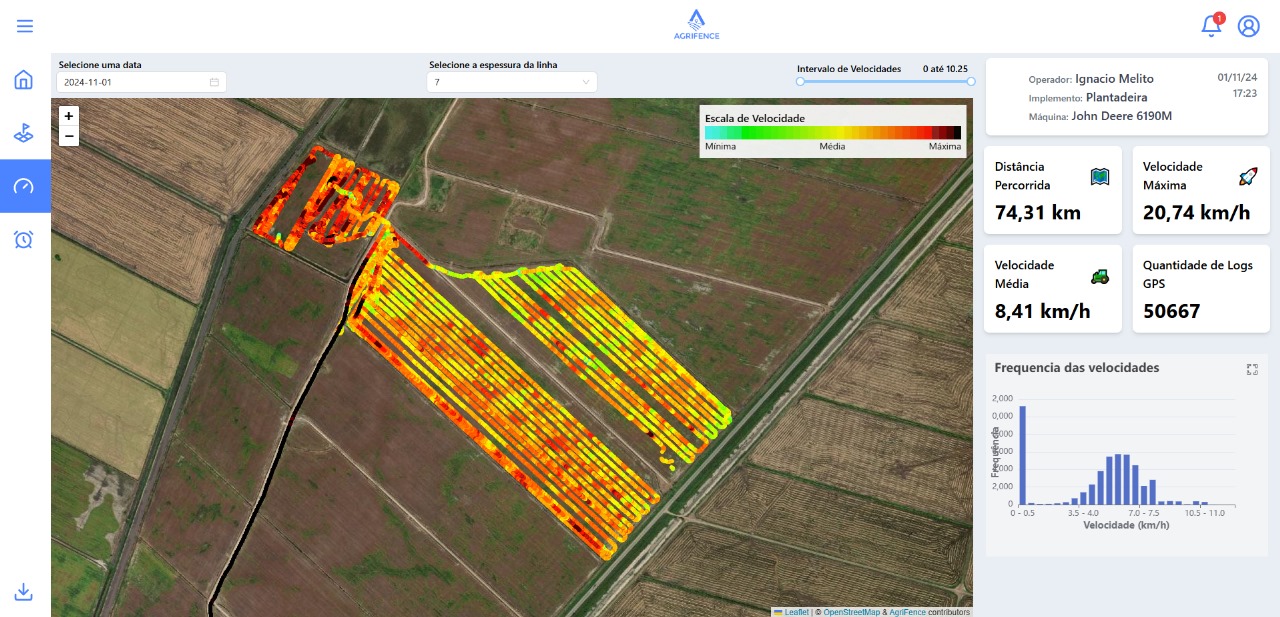Expand the speed frequency chart to fullscreen
1280x617 pixels.
(1252, 369)
